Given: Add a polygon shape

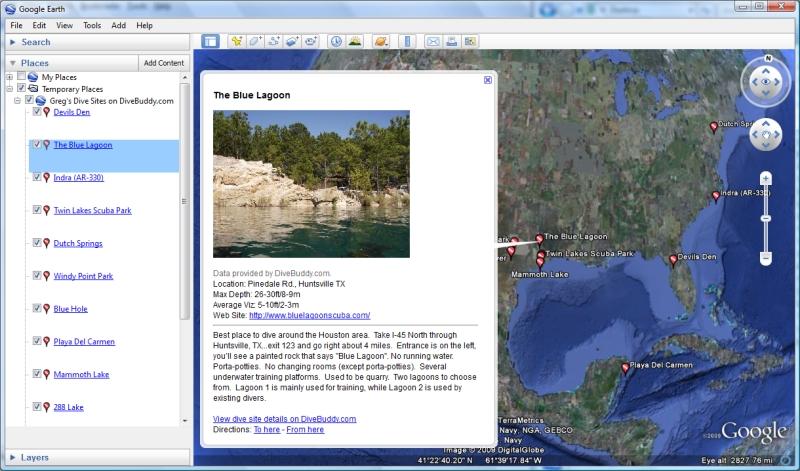Looking at the screenshot, I should pos(255,41).
